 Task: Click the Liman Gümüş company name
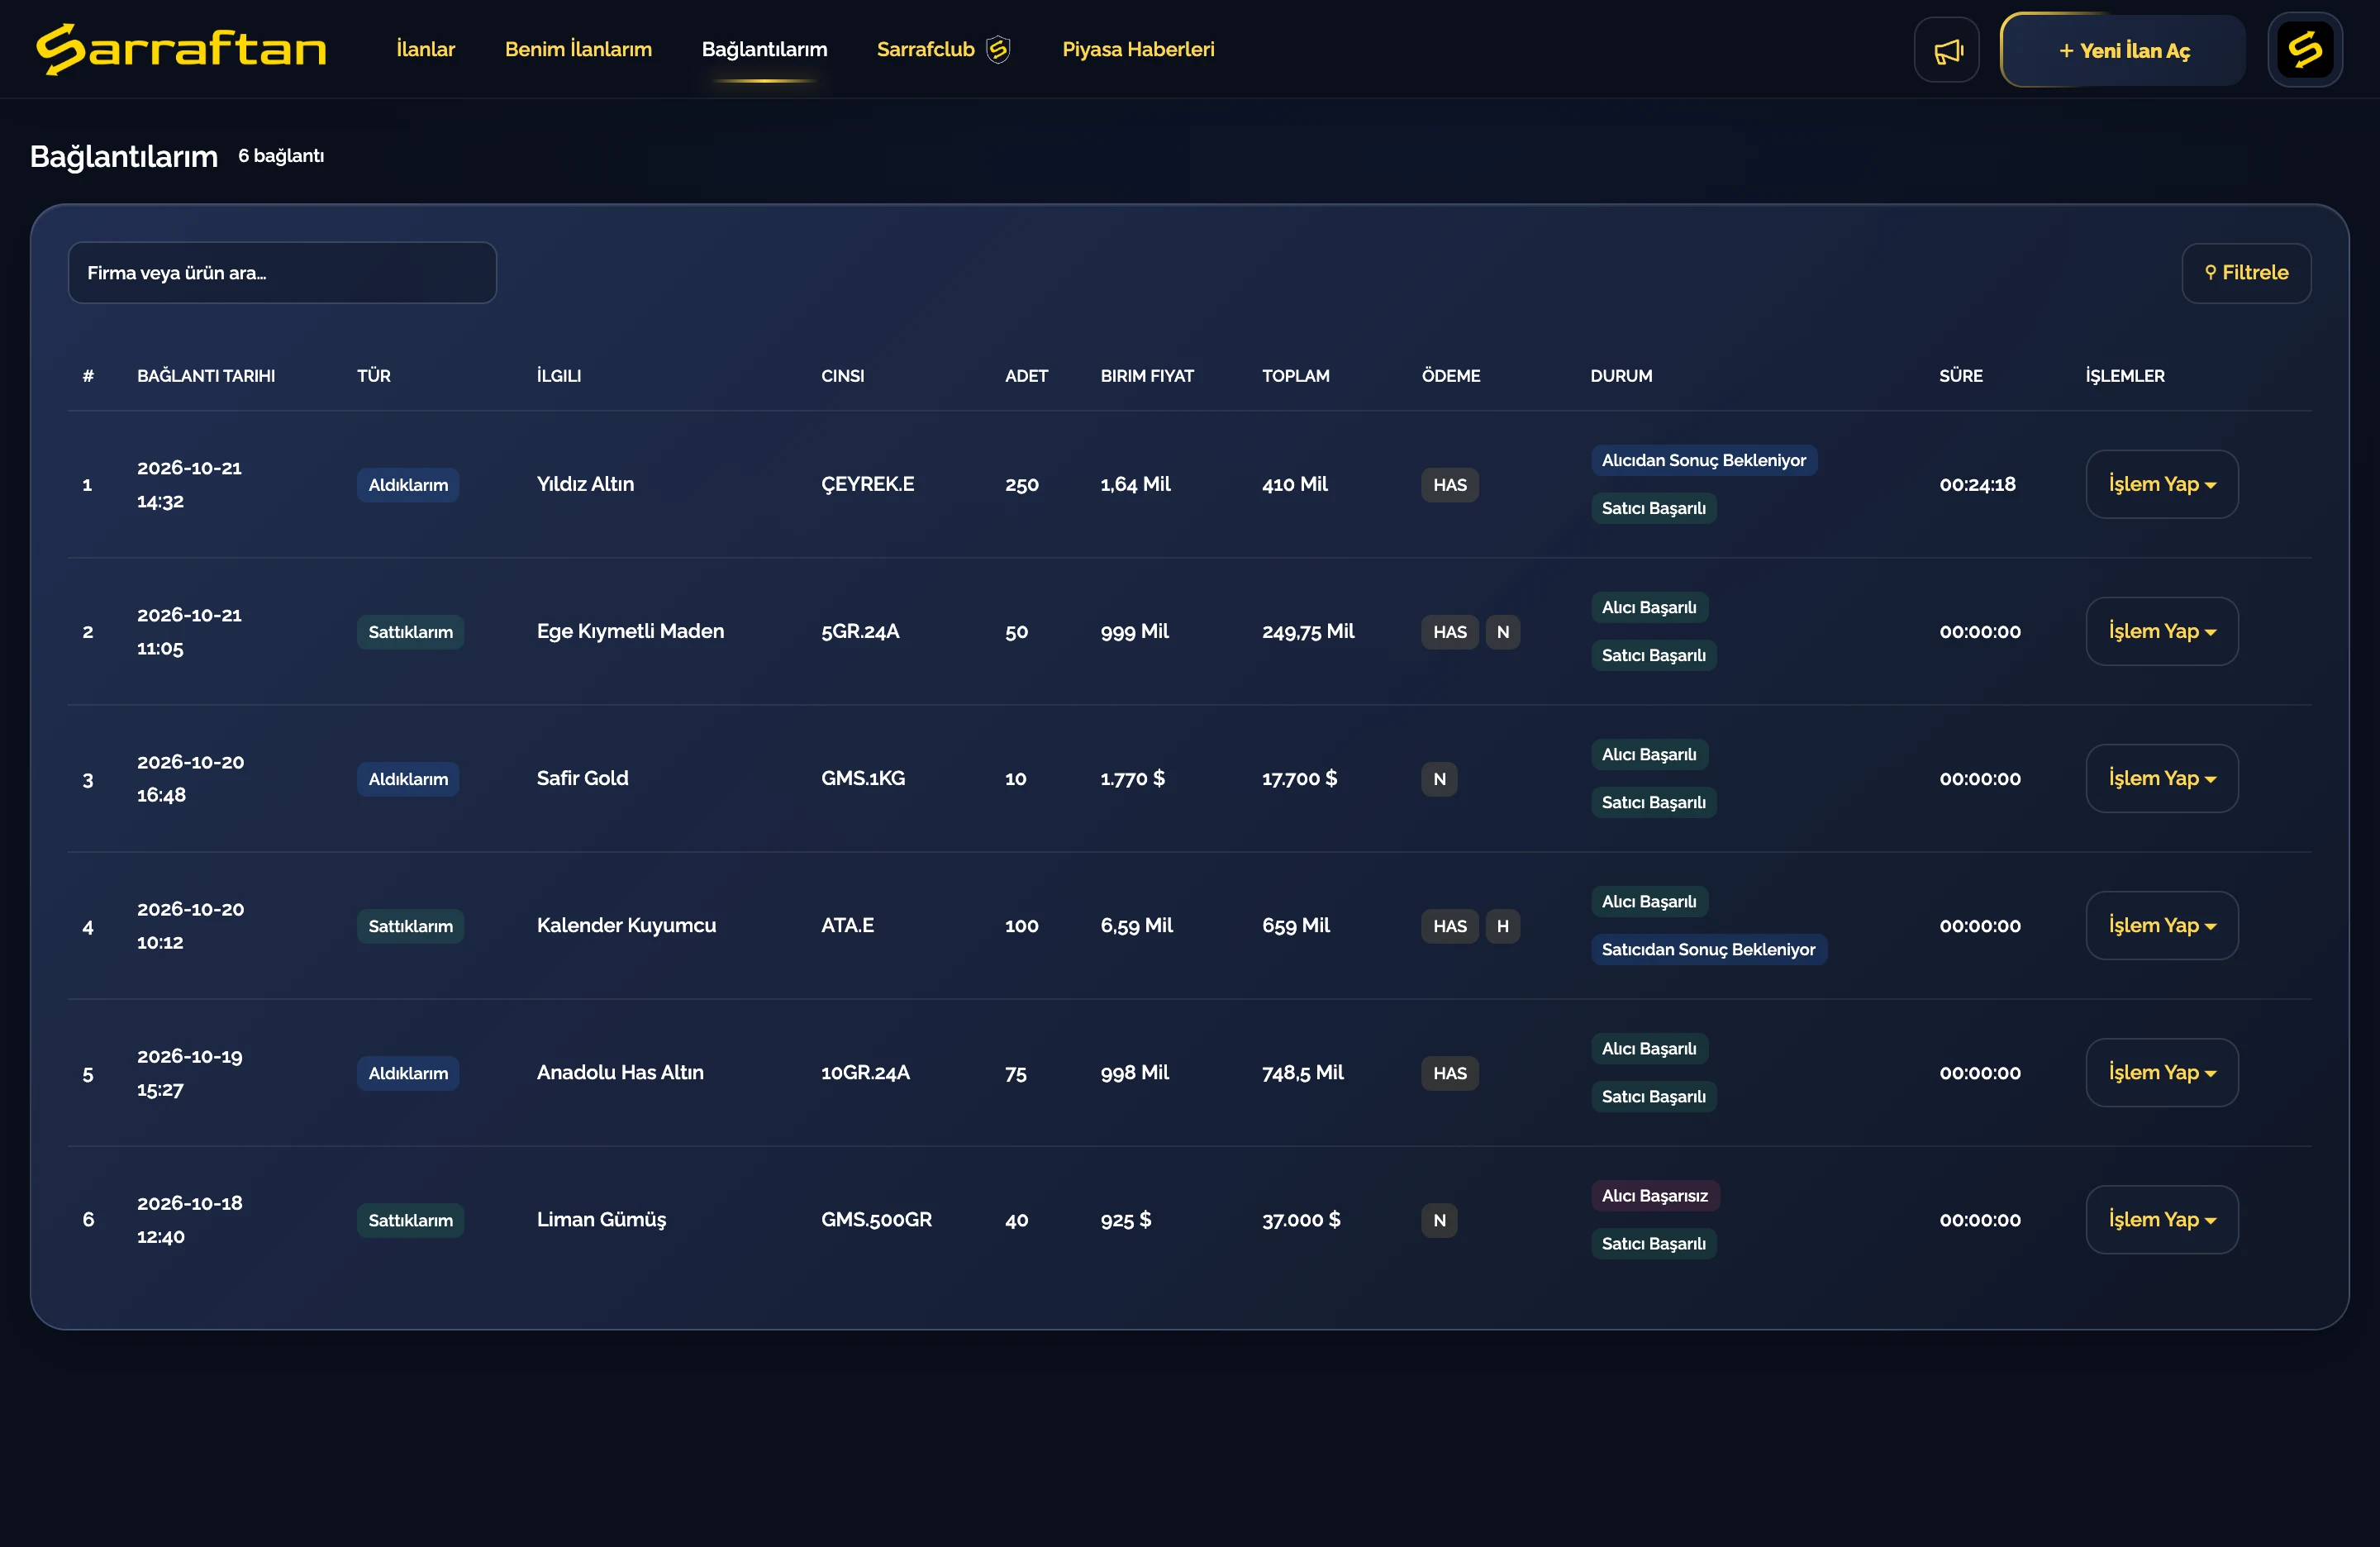point(601,1219)
